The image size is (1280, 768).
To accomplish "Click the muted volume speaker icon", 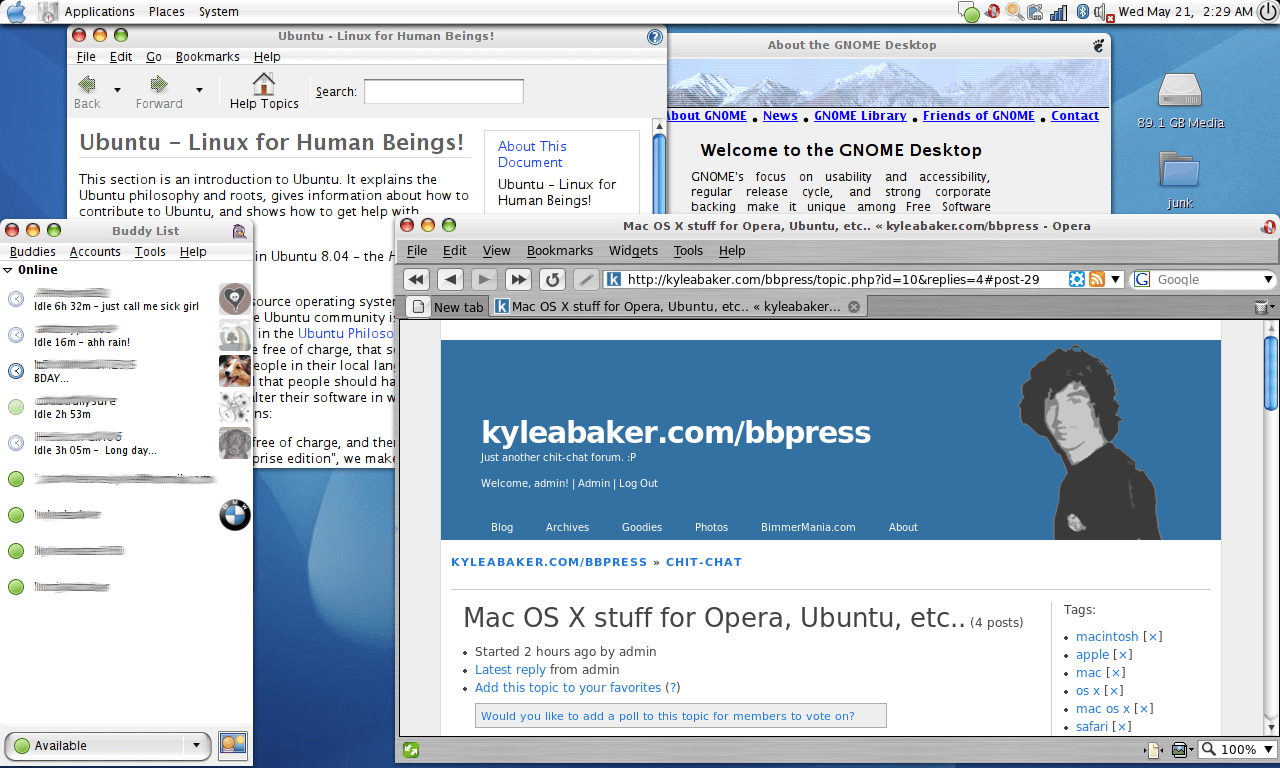I will point(1104,12).
